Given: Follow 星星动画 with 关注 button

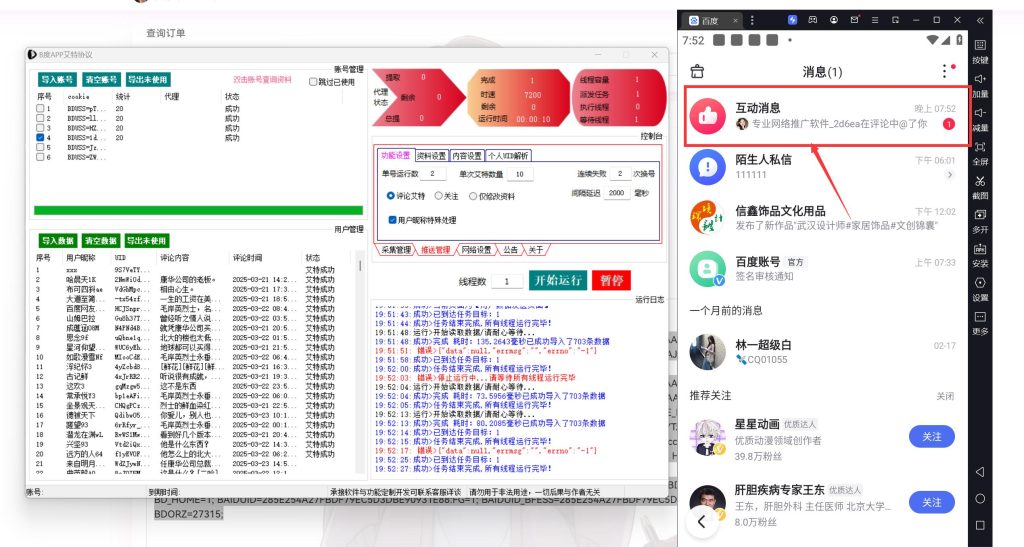Looking at the screenshot, I should coord(931,436).
